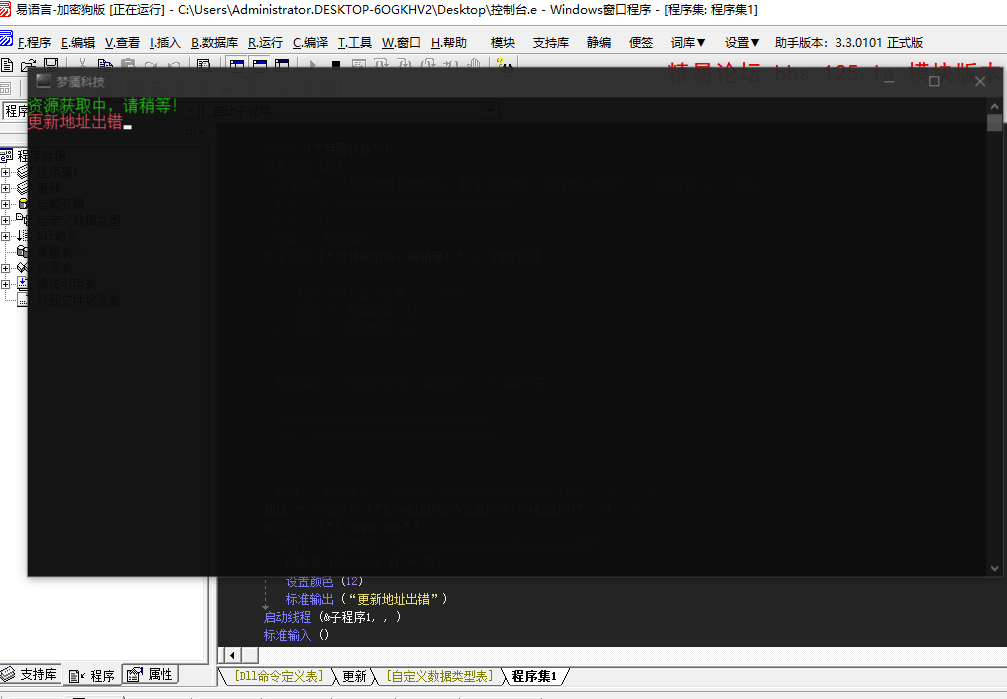Viewport: 1007px width, 699px height.
Task: Click the Run play-triangle toolbar icon
Action: point(313,64)
